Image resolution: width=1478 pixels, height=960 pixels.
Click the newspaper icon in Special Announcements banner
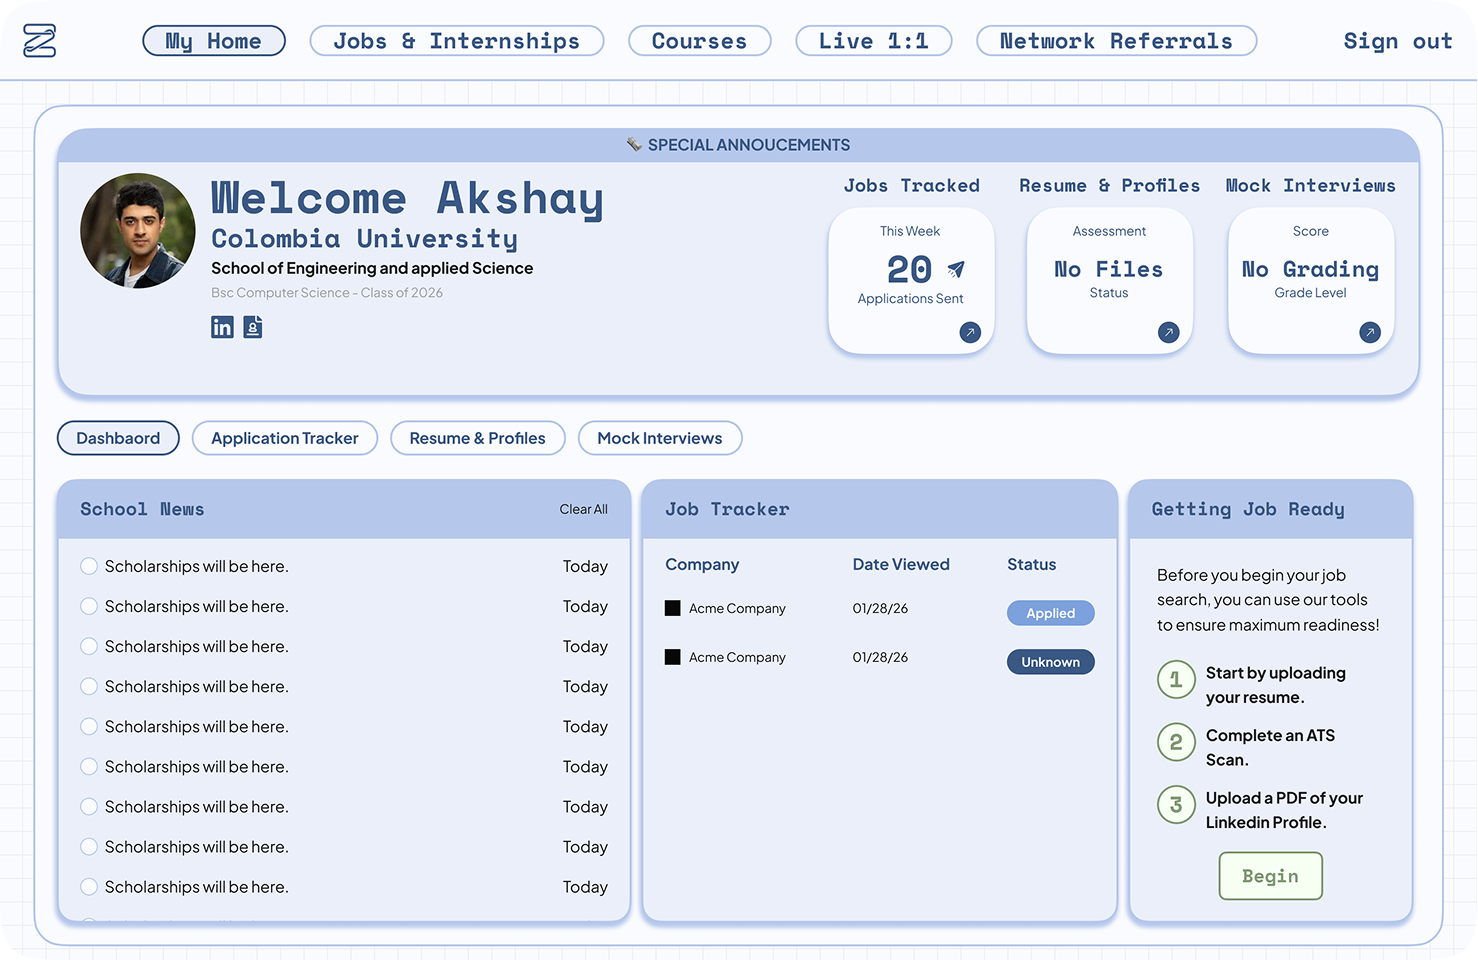tap(634, 144)
